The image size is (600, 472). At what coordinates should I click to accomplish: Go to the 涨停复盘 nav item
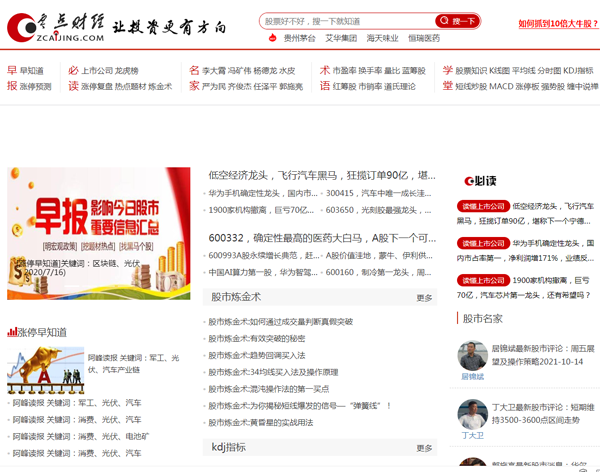point(97,87)
